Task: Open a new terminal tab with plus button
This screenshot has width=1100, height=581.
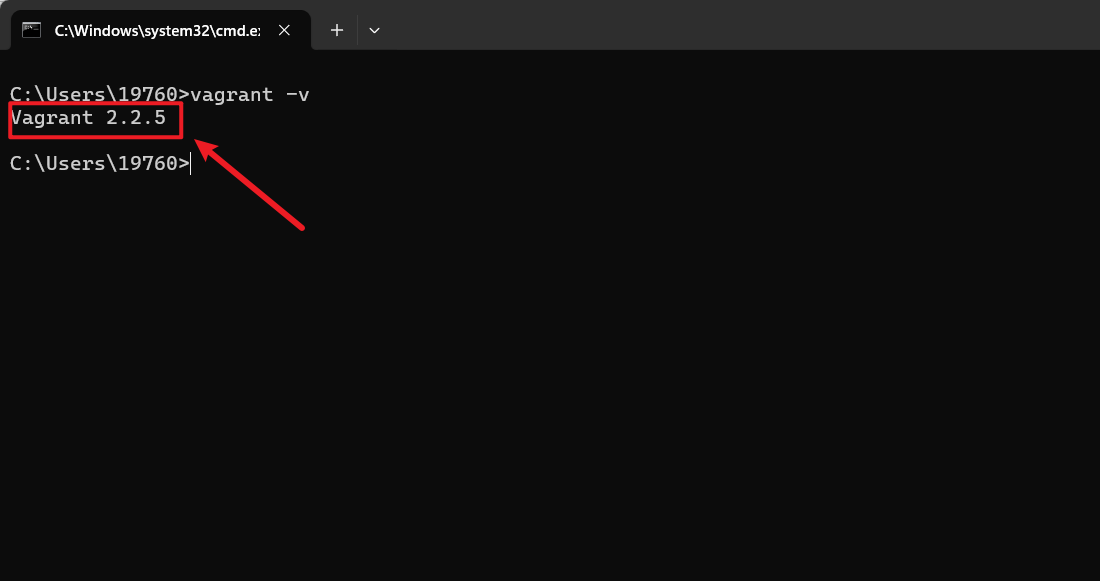Action: pos(337,30)
